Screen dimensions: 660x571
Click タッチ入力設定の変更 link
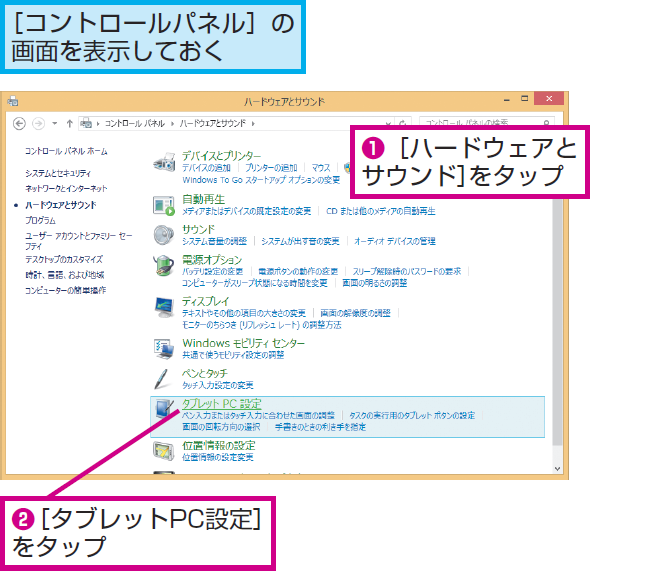[218, 385]
